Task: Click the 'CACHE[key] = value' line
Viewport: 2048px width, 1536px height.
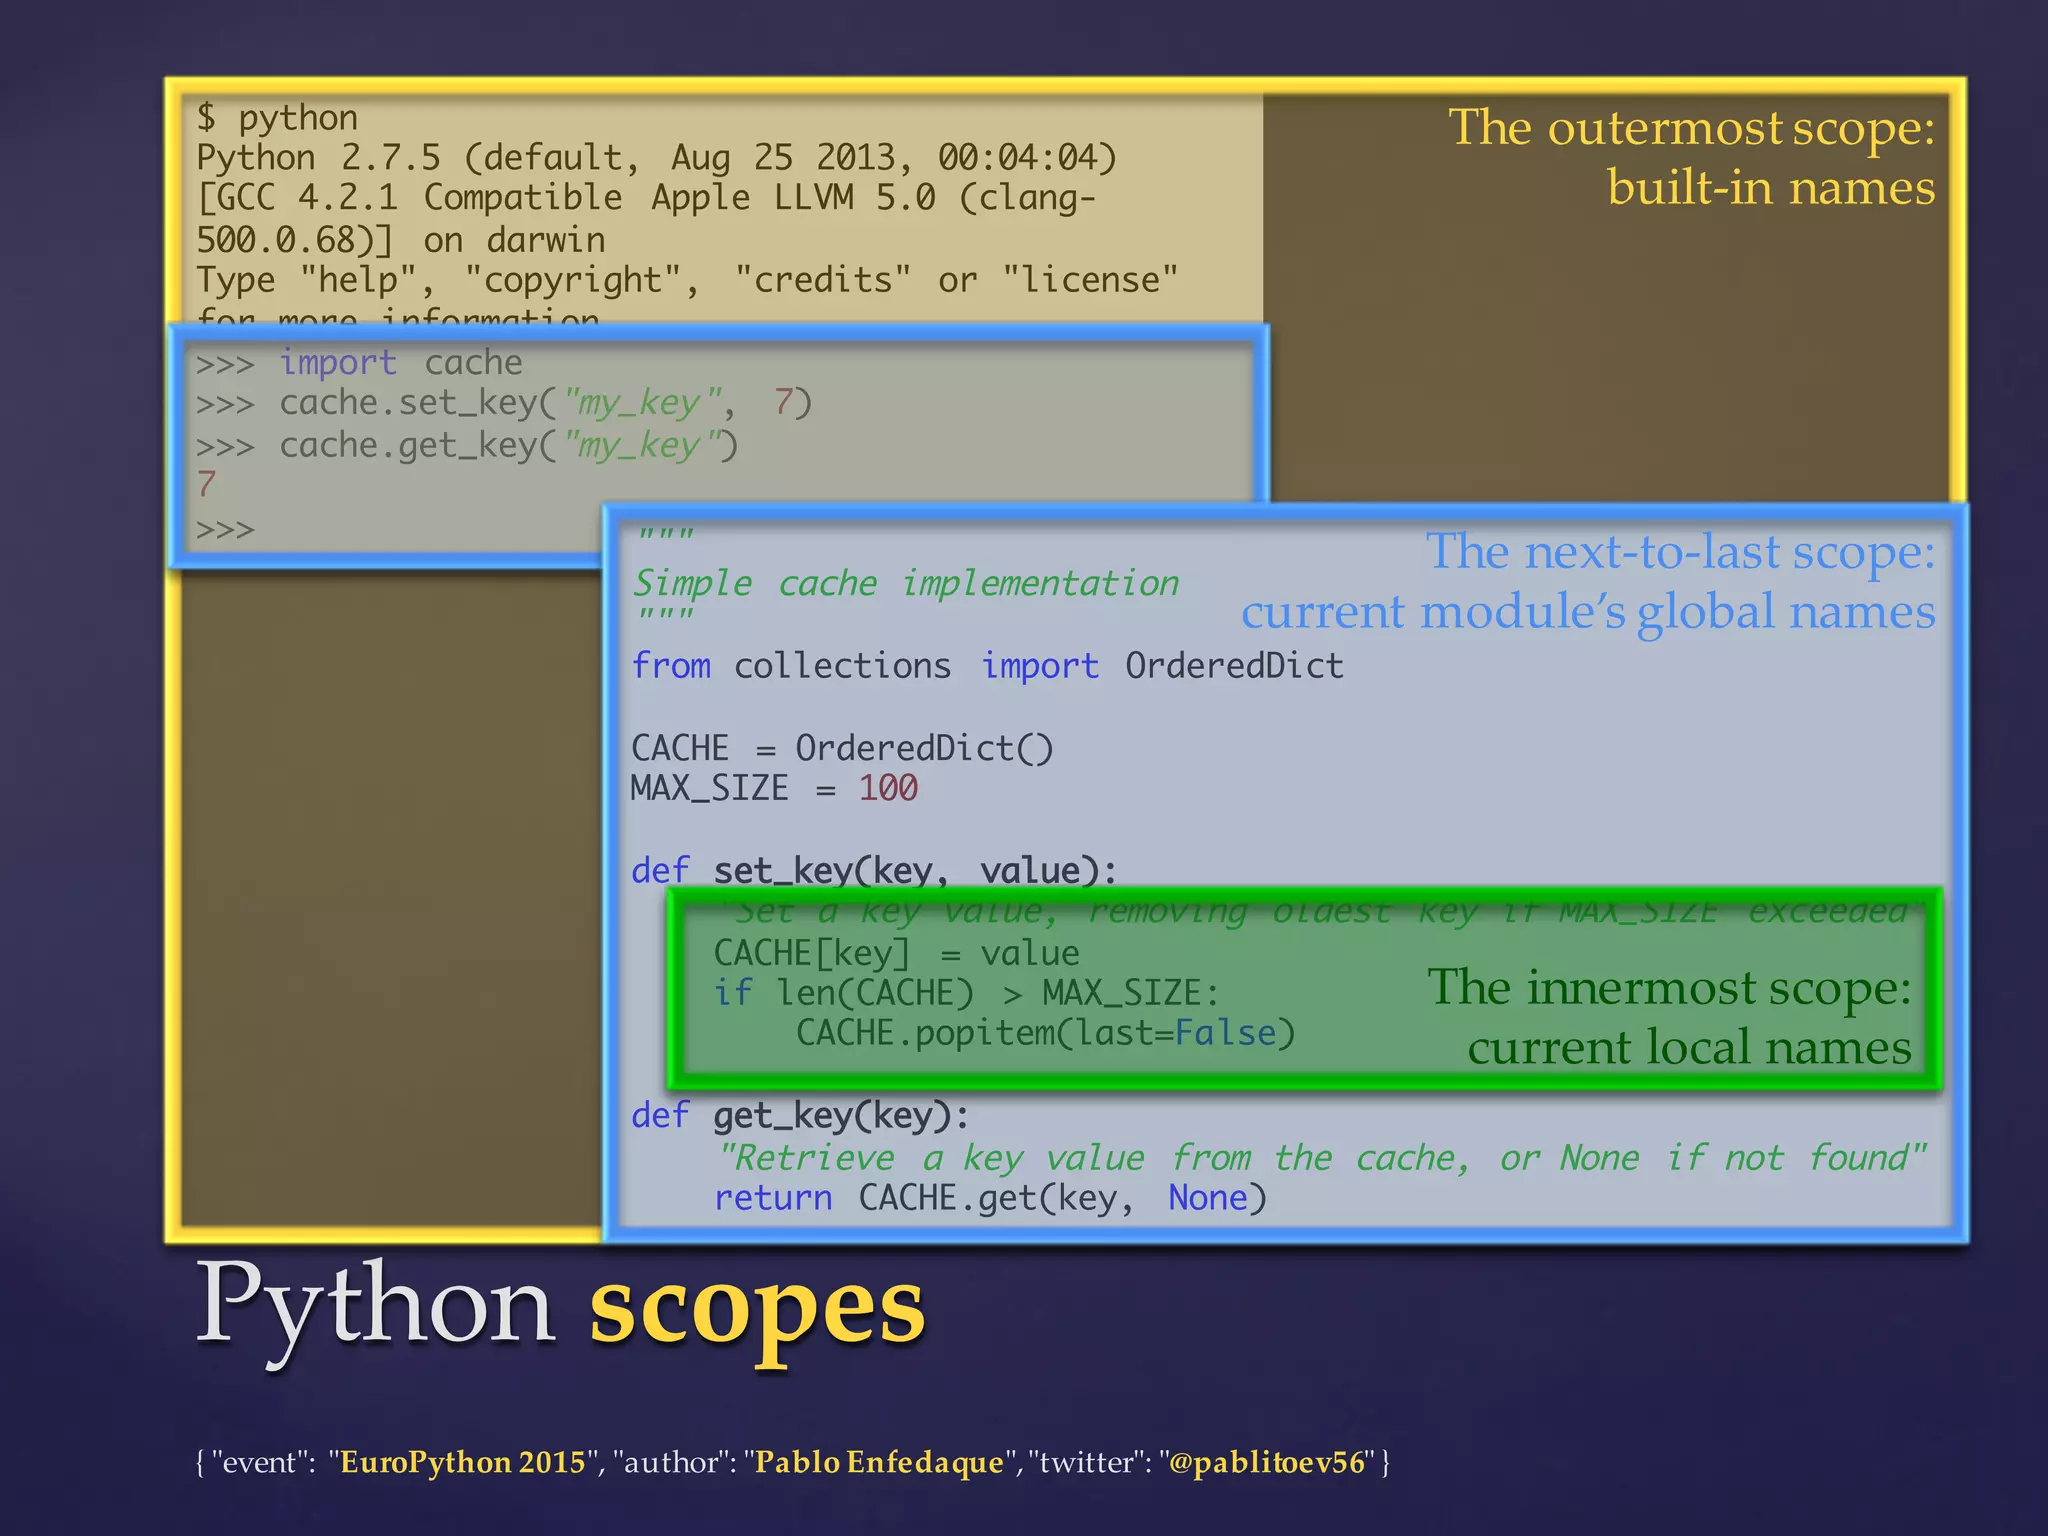Action: [896, 953]
